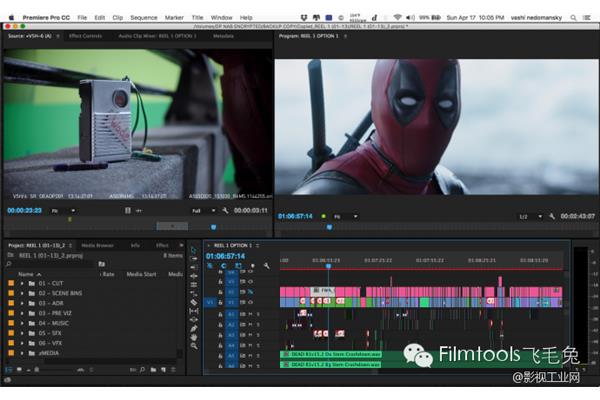Toggle track output eye on V1 row
This screenshot has height=400, width=600.
pyautogui.click(x=251, y=302)
